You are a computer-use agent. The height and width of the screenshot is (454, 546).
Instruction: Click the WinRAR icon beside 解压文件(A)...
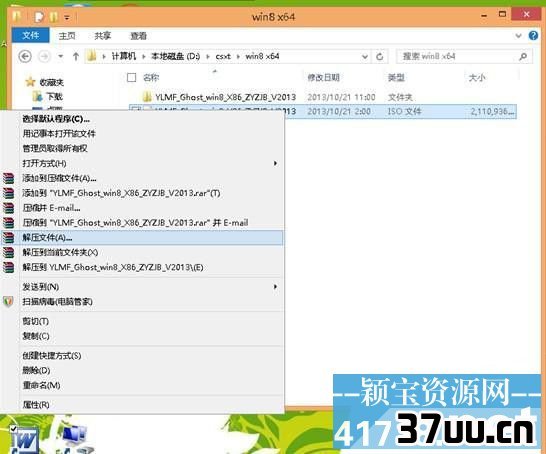(8, 238)
